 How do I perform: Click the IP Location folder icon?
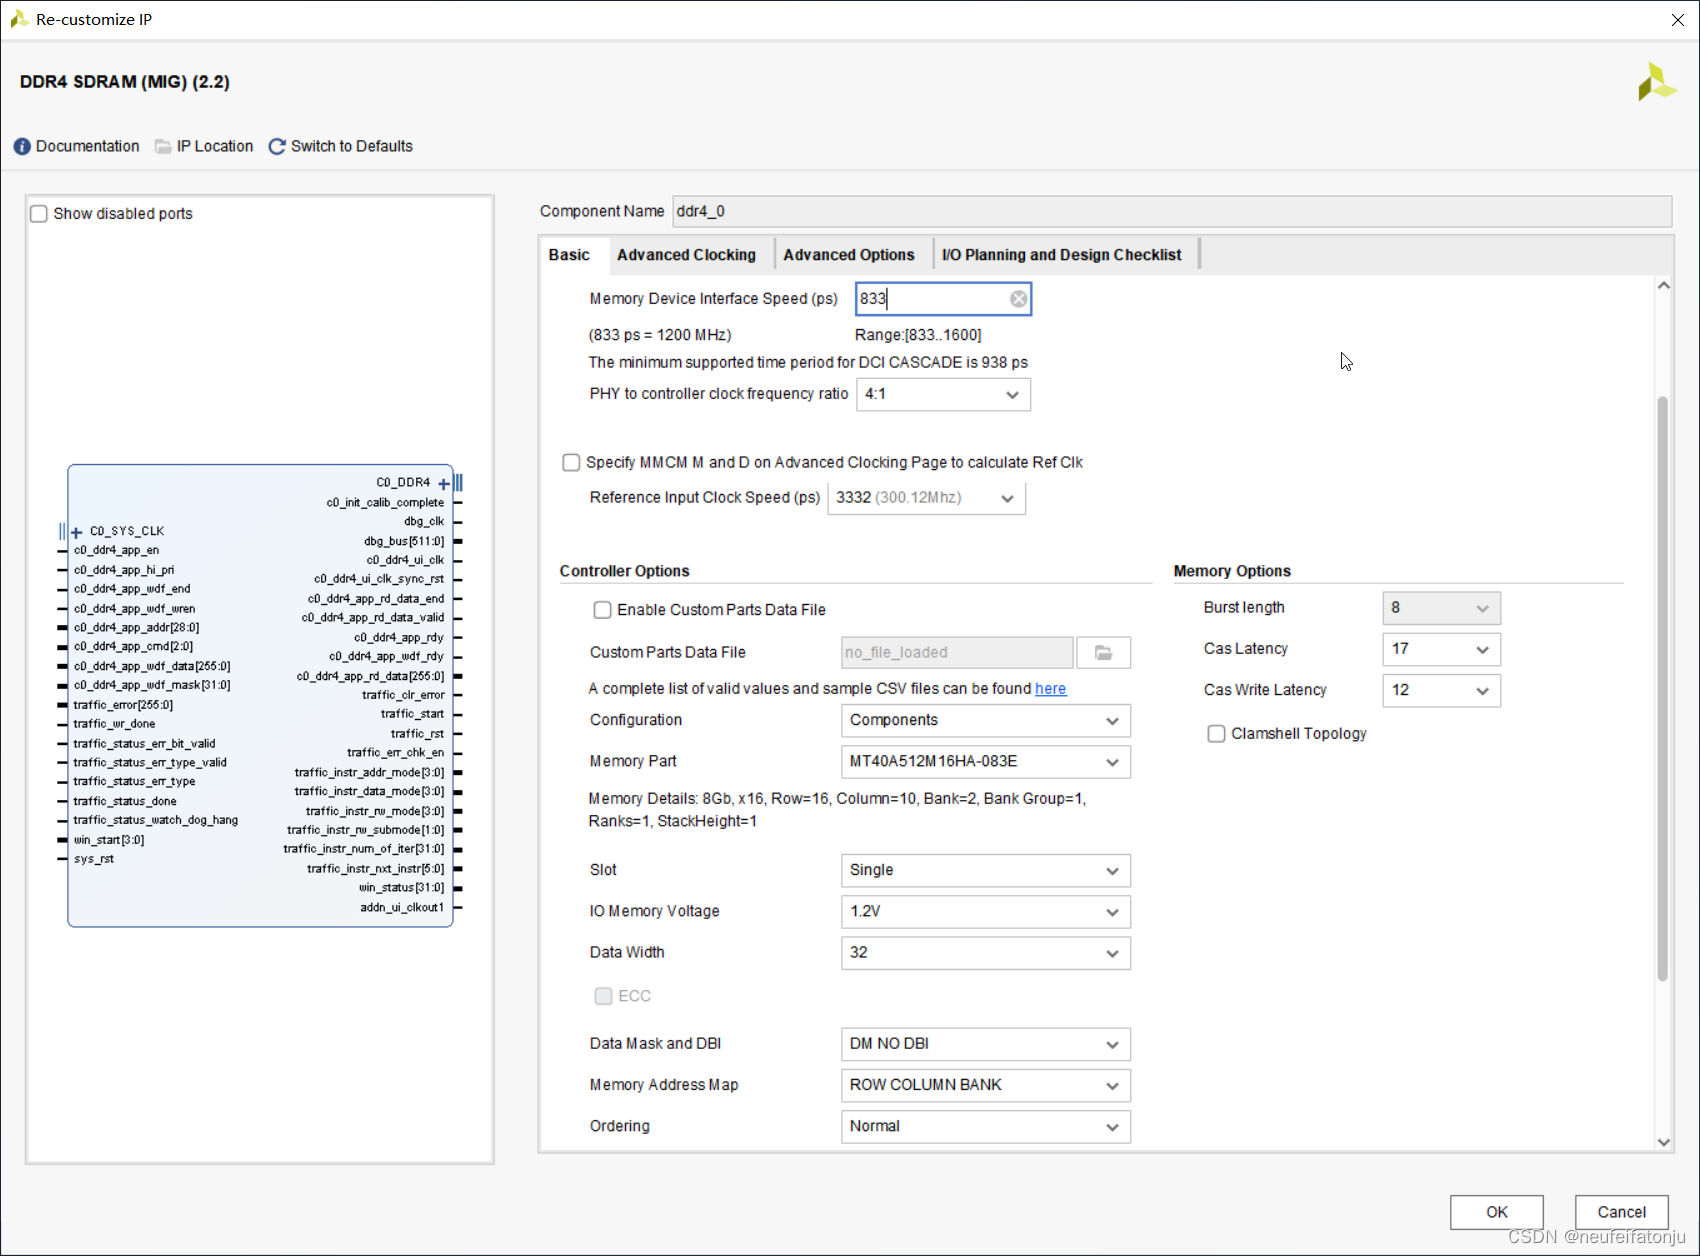tap(163, 147)
